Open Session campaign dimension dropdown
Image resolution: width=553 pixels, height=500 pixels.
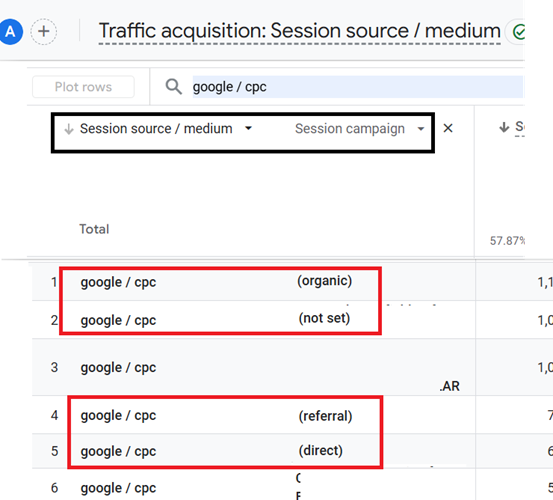pos(421,129)
